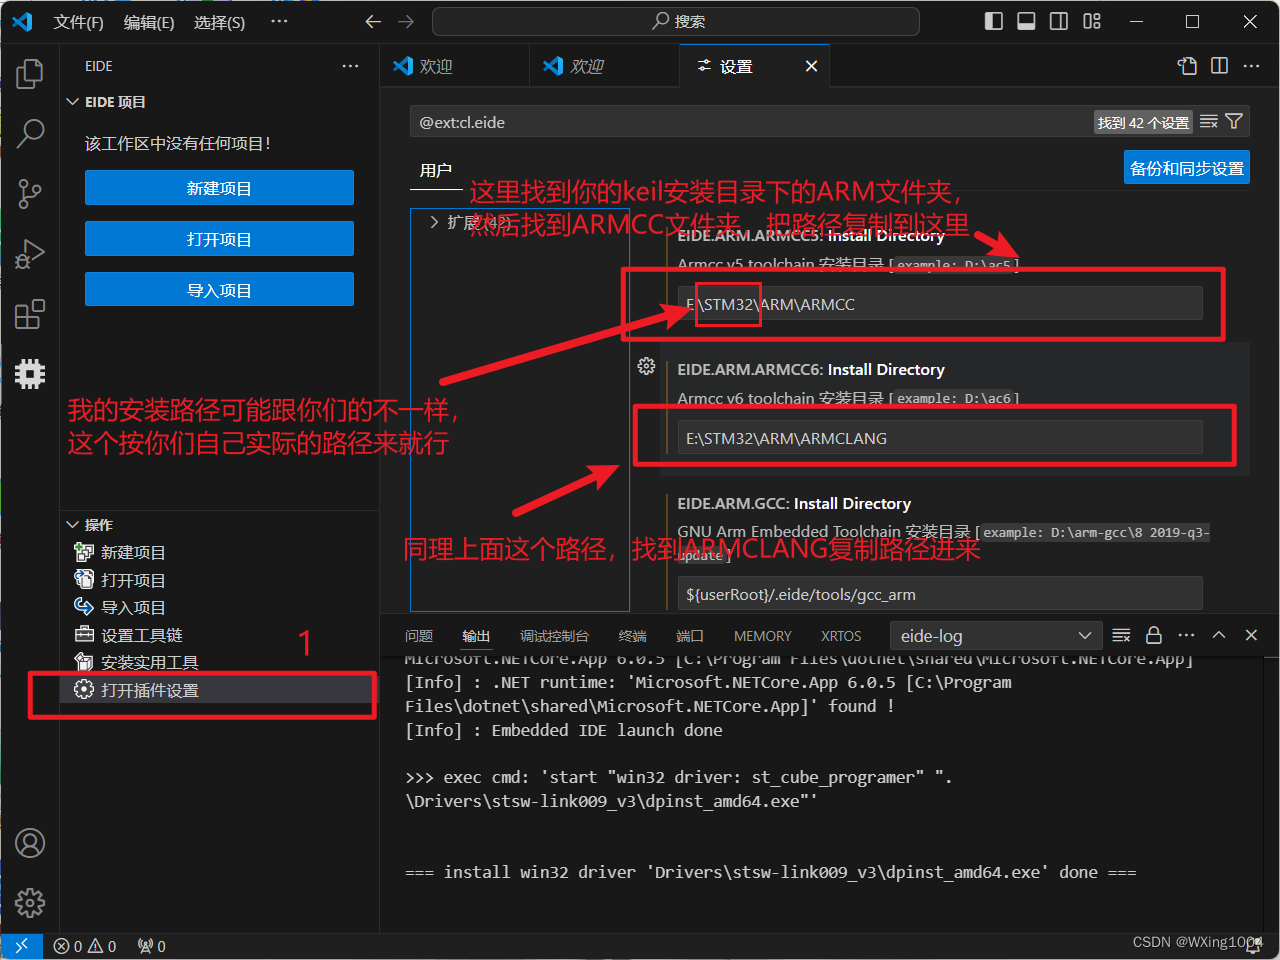
Task: Toggle the bottom panel visibility
Action: click(x=1025, y=20)
